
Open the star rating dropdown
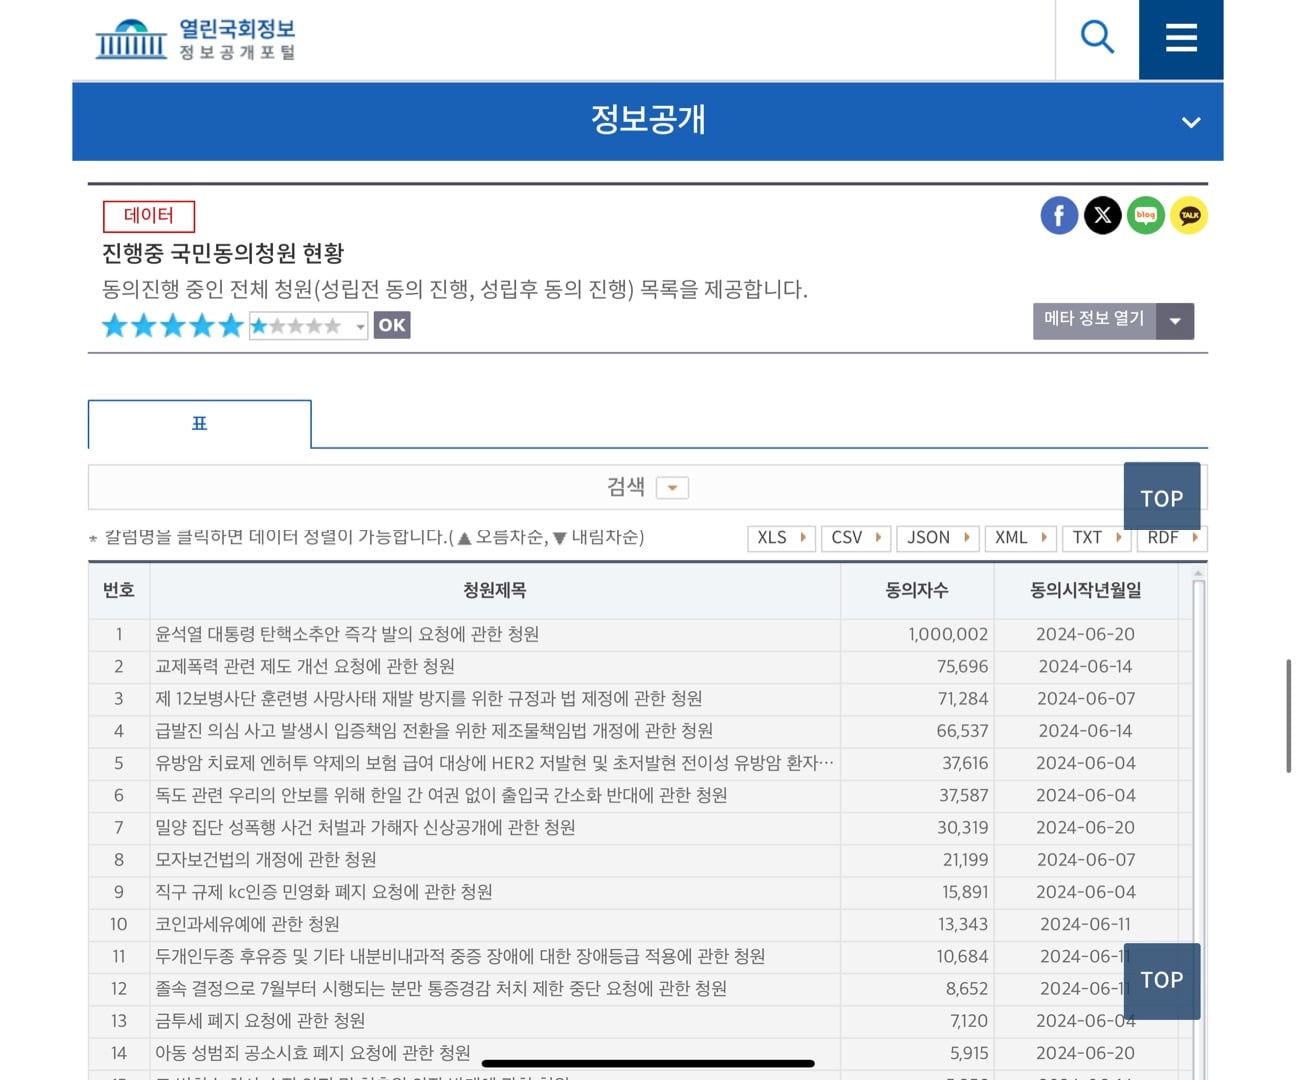pos(309,326)
